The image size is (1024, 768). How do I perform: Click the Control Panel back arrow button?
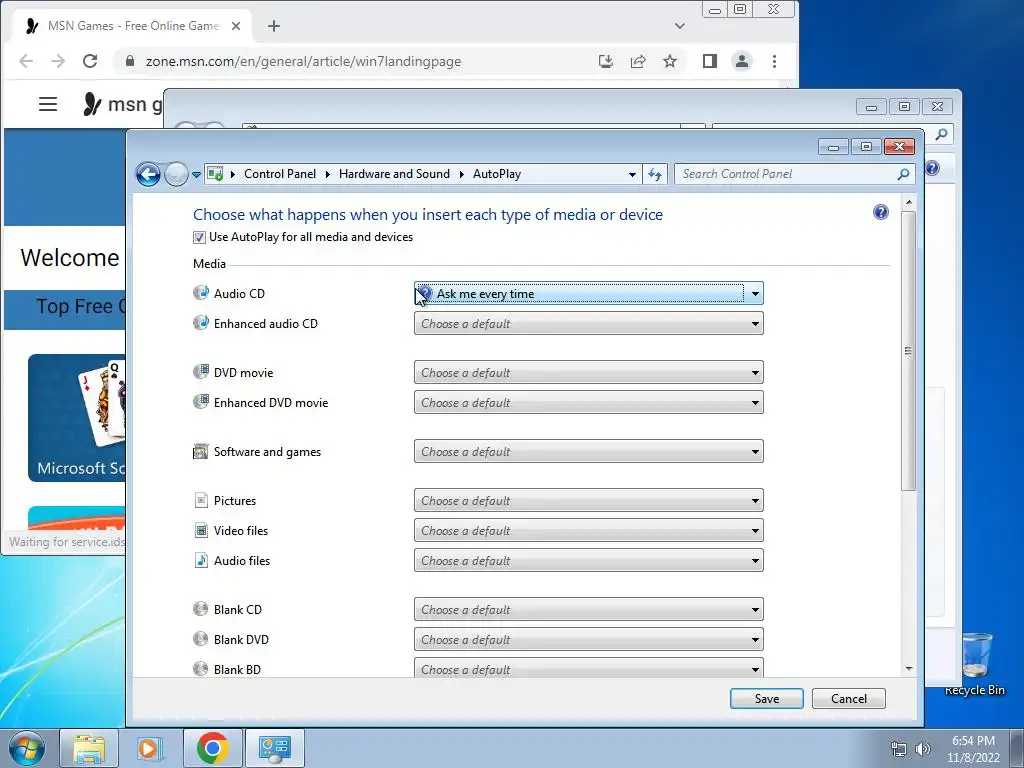click(x=148, y=174)
